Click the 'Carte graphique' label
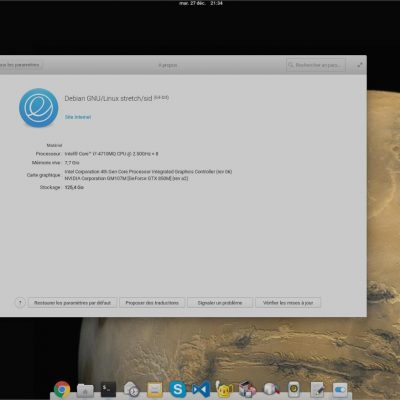This screenshot has height=400, width=400. (x=44, y=175)
